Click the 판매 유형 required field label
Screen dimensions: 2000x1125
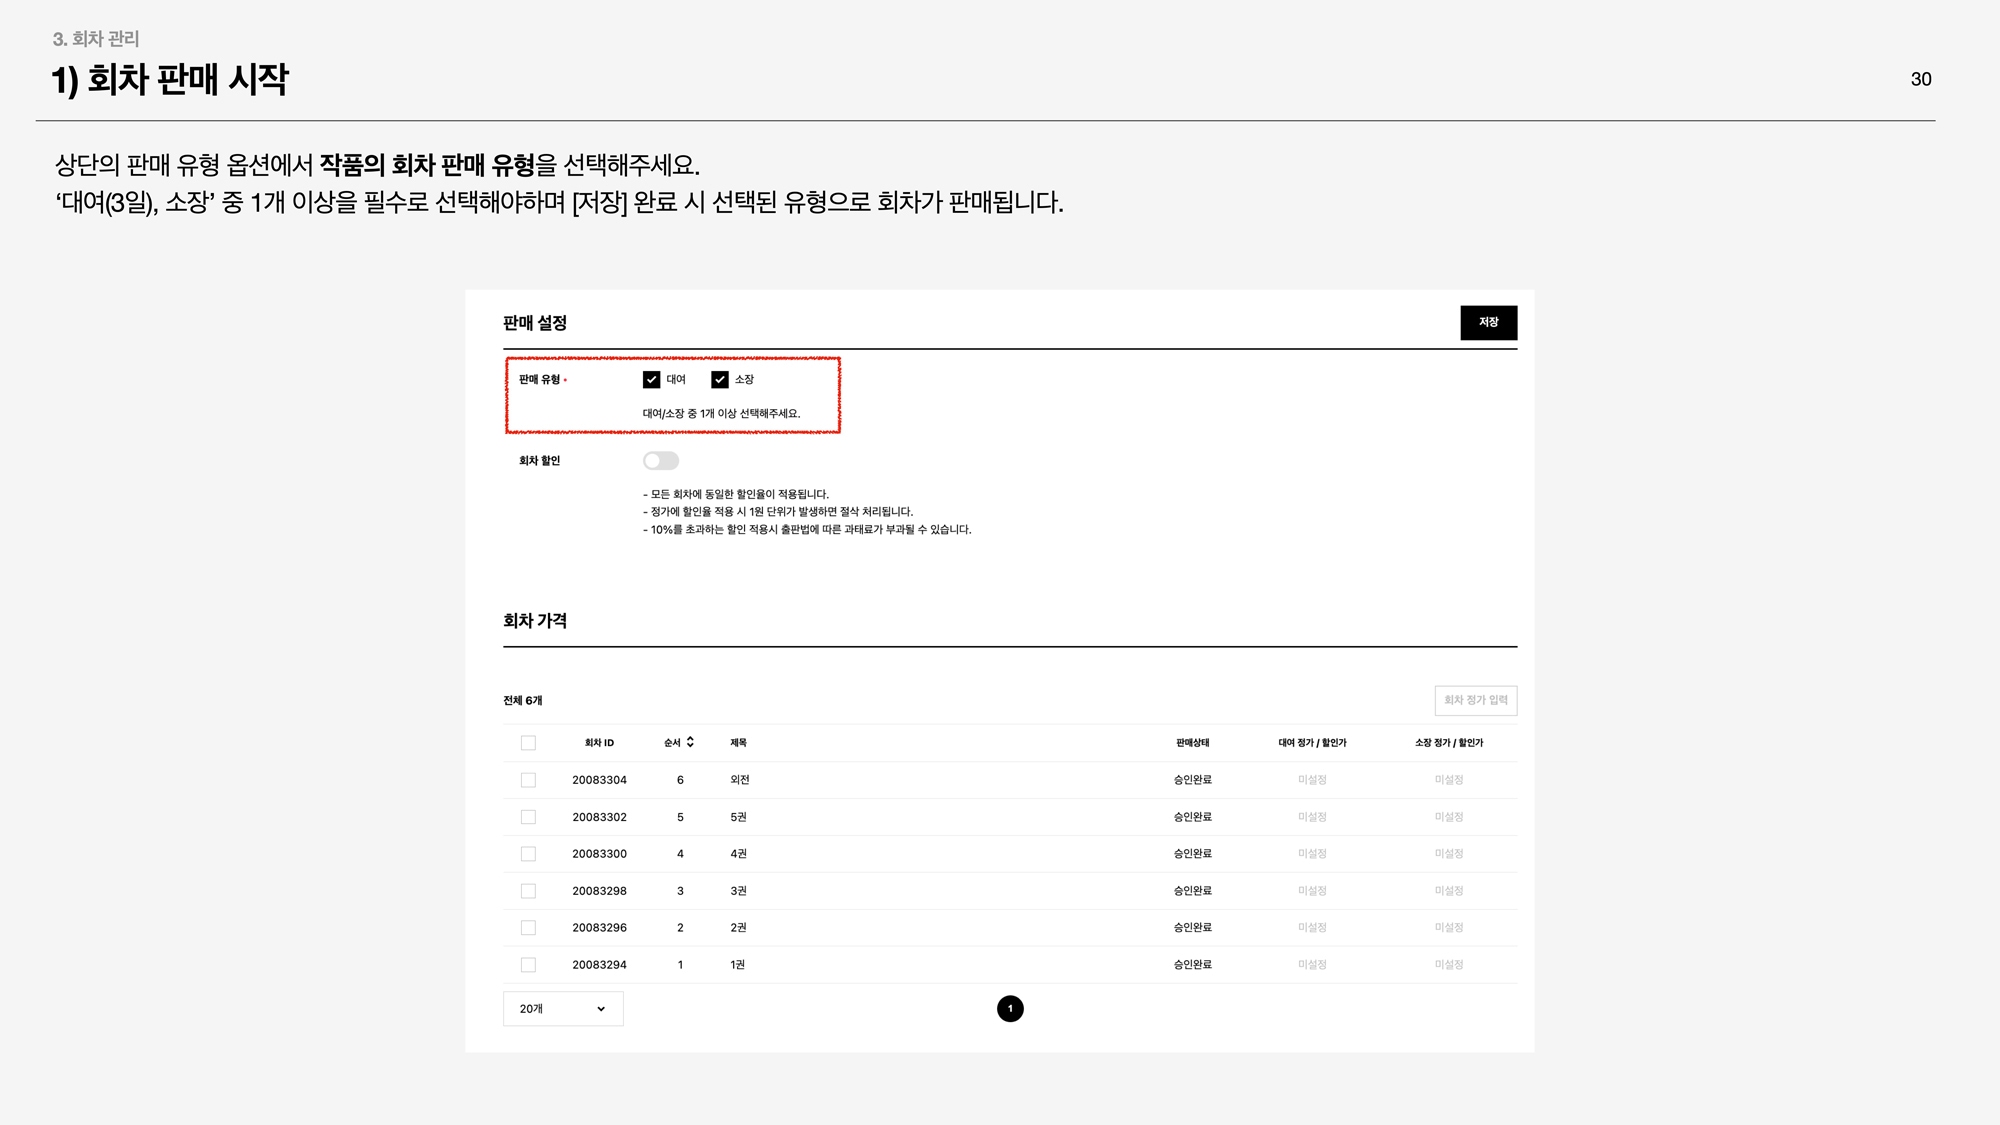(542, 380)
